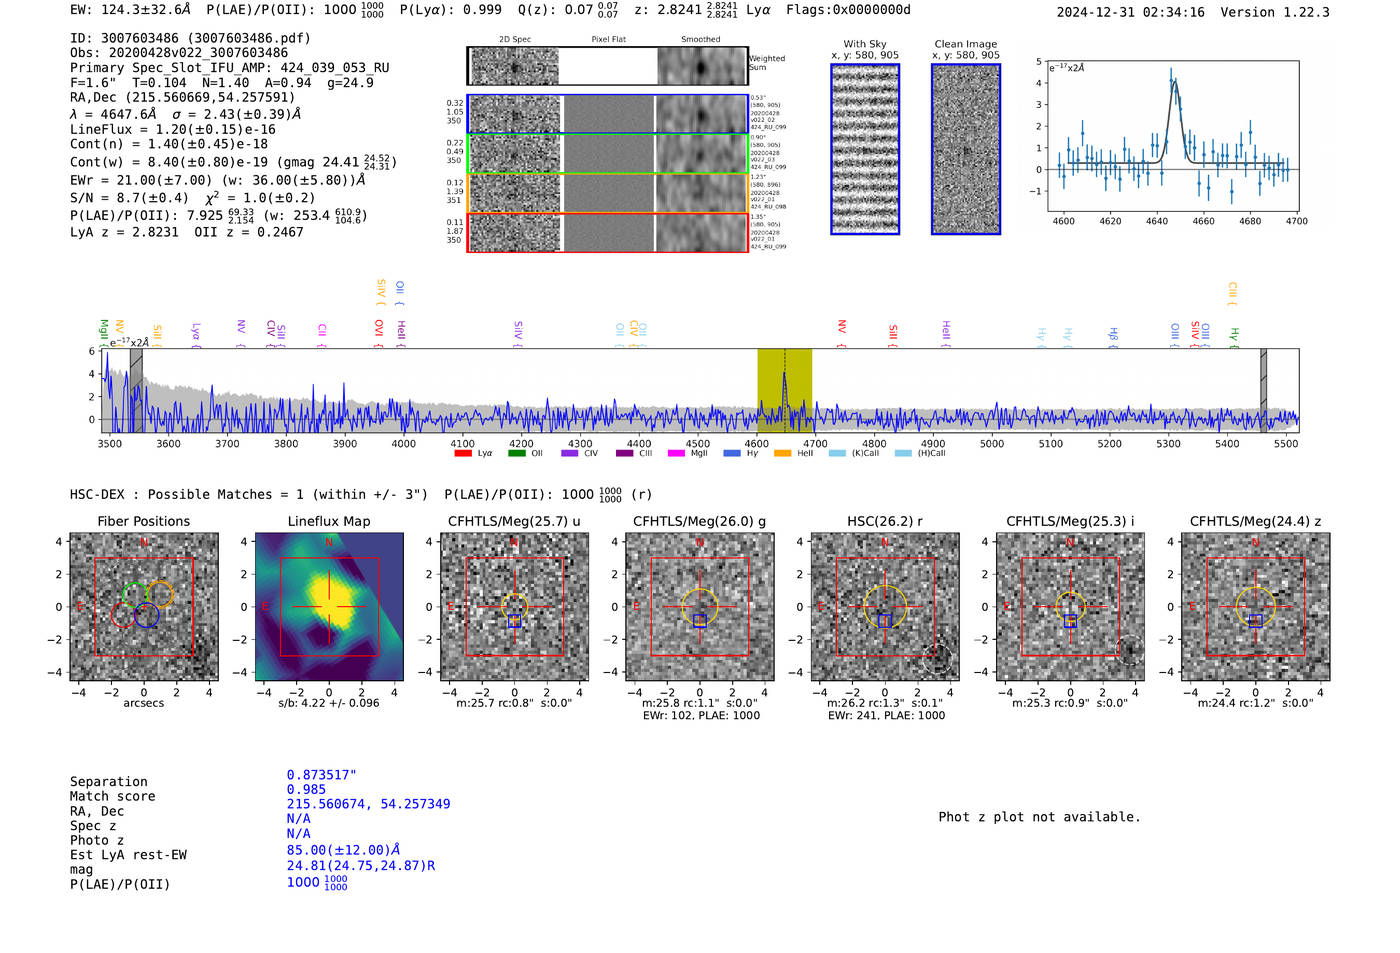The image size is (1400, 953).
Task: Click the Match score value 0.985
Action: [306, 790]
